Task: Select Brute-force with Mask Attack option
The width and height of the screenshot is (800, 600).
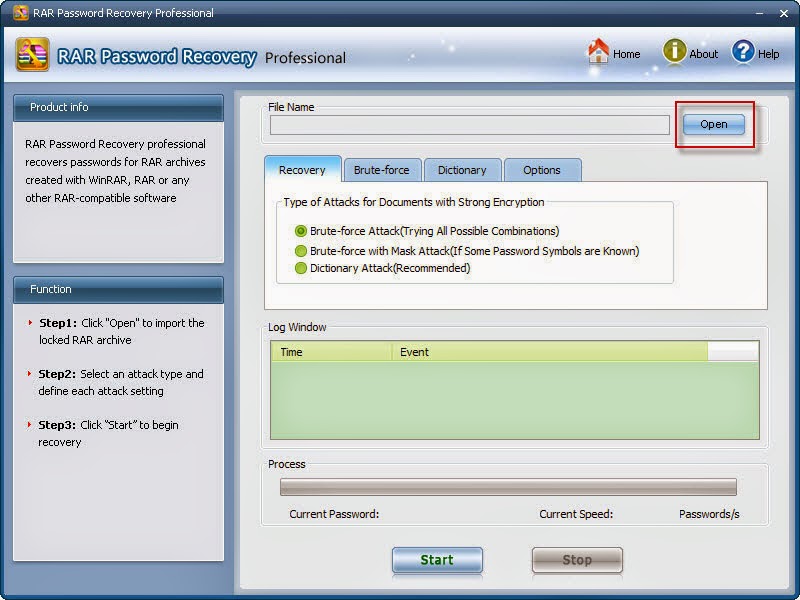Action: [x=301, y=251]
